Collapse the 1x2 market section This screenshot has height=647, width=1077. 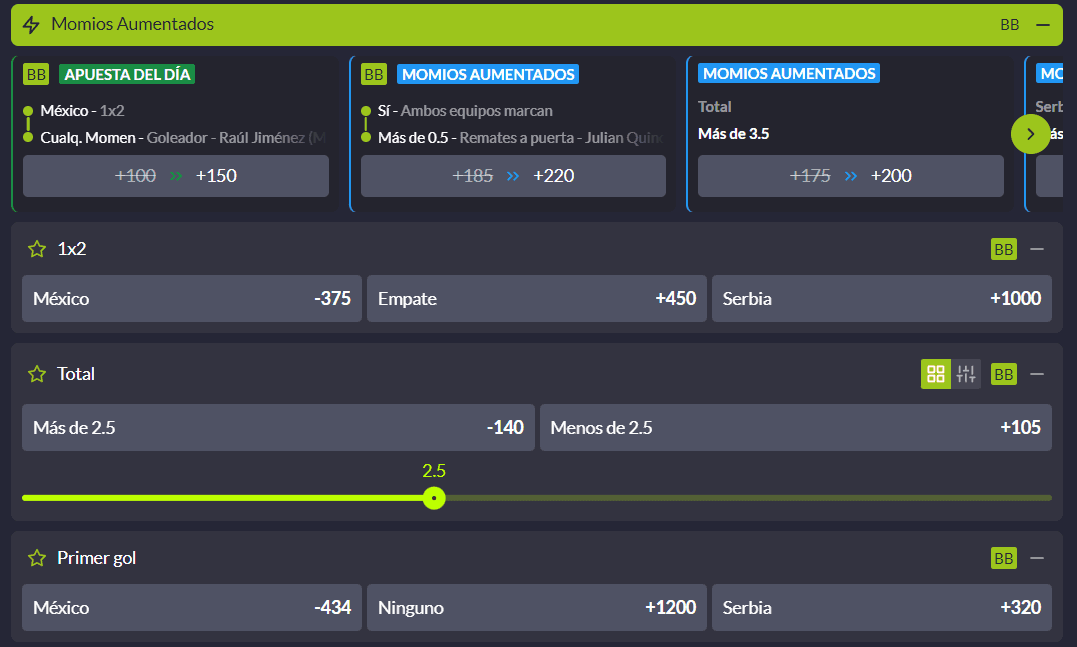(x=1037, y=249)
